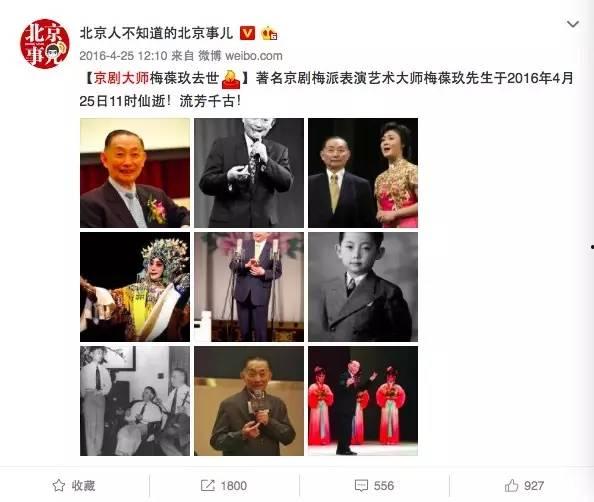Open photo of man beside woman in pink
Viewport: 594px width, 502px height.
(x=363, y=173)
